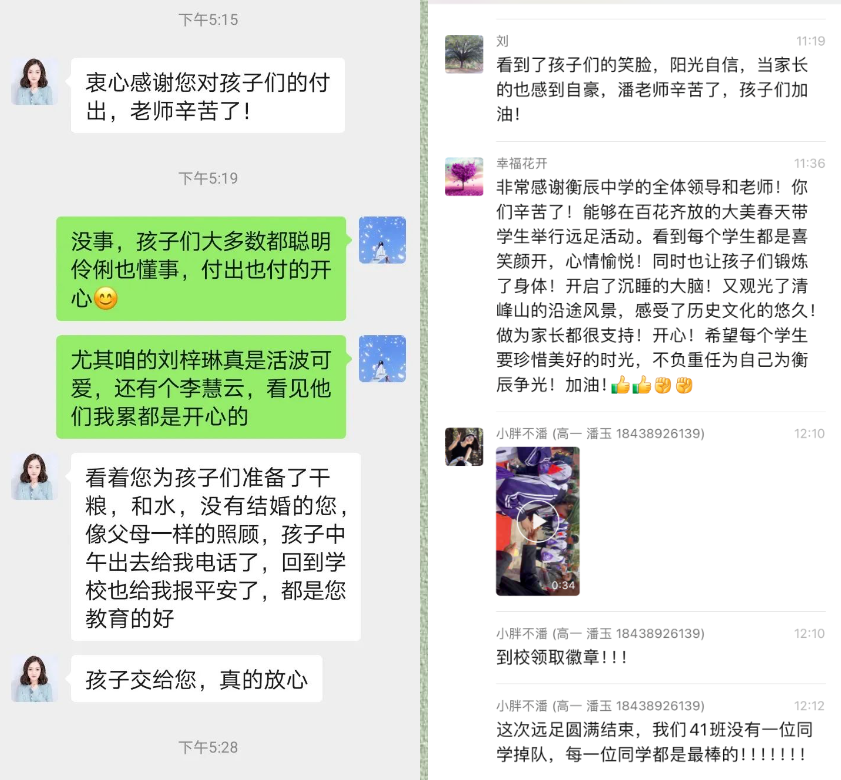This screenshot has height=780, width=841.
Task: Select the white bubble 孩子交给您，真的放心
Action: (x=197, y=679)
